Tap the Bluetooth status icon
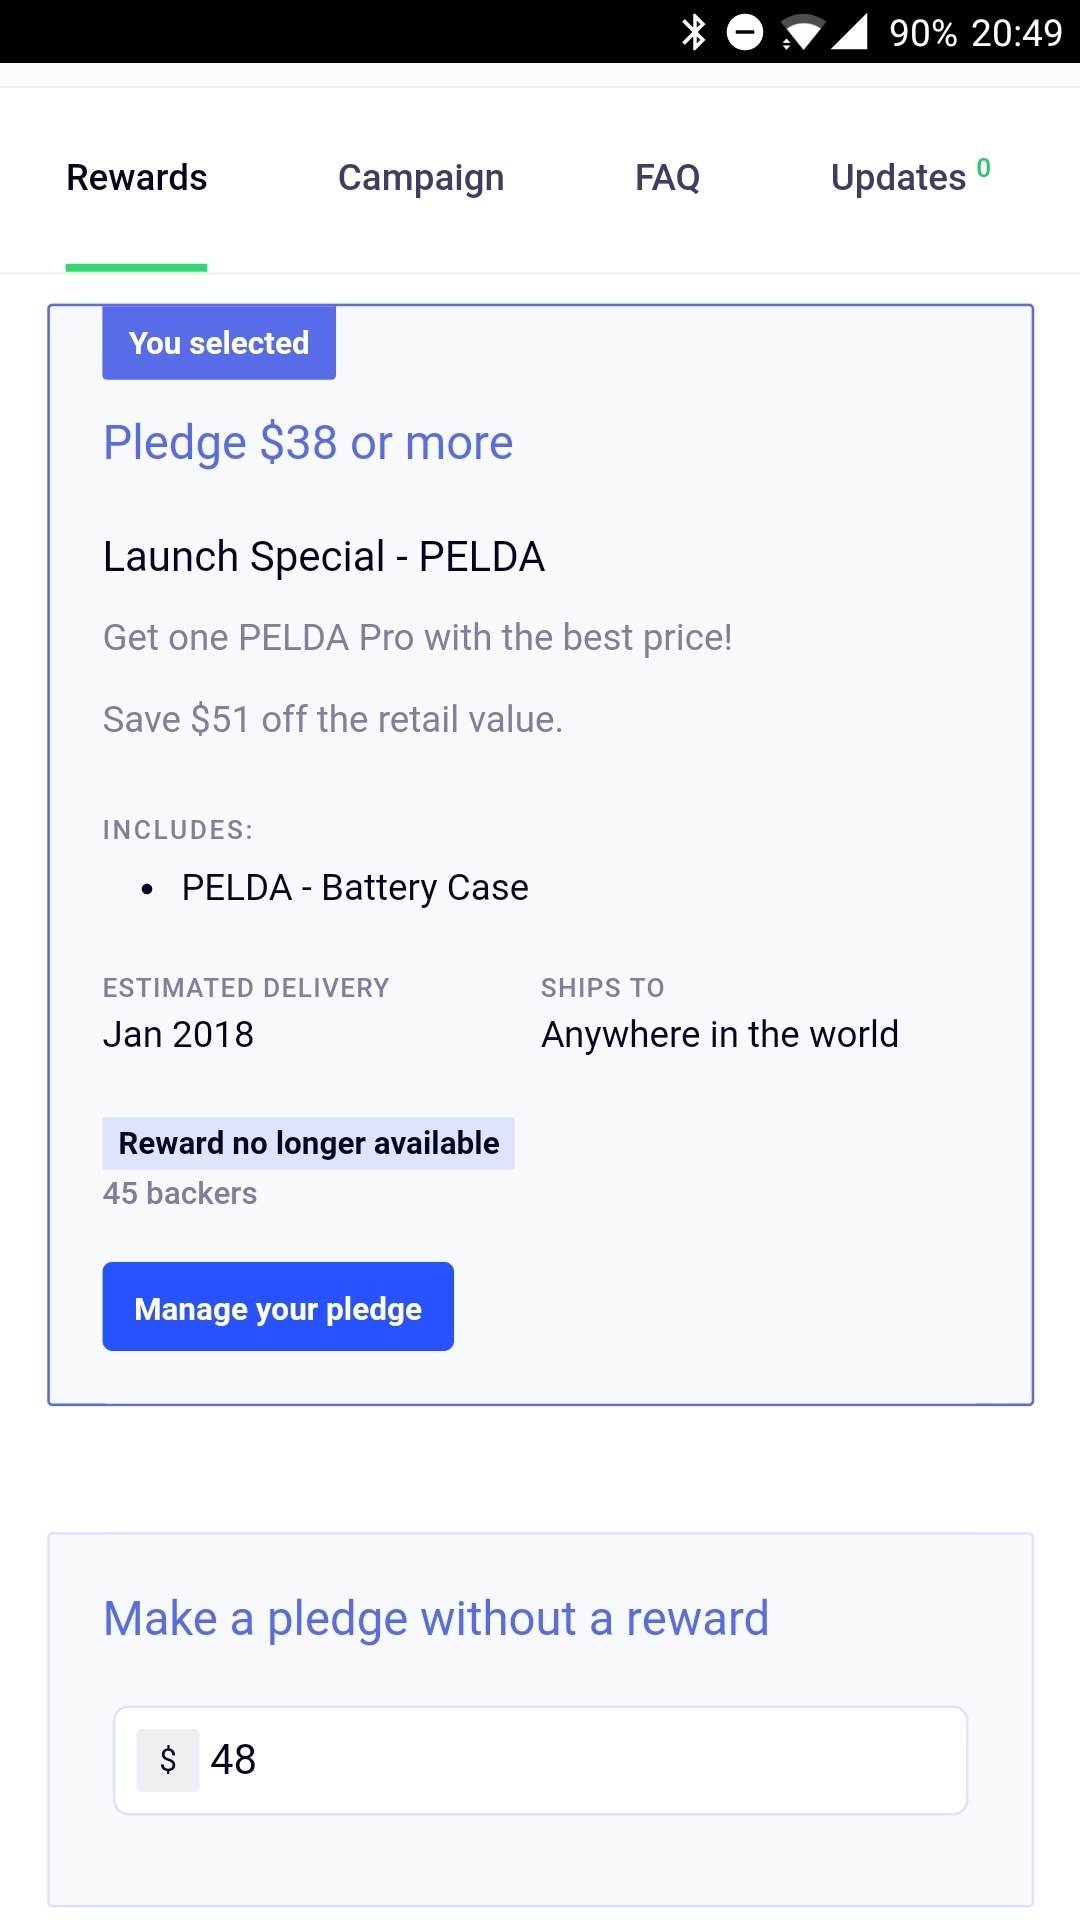1080x1920 pixels. click(x=693, y=32)
